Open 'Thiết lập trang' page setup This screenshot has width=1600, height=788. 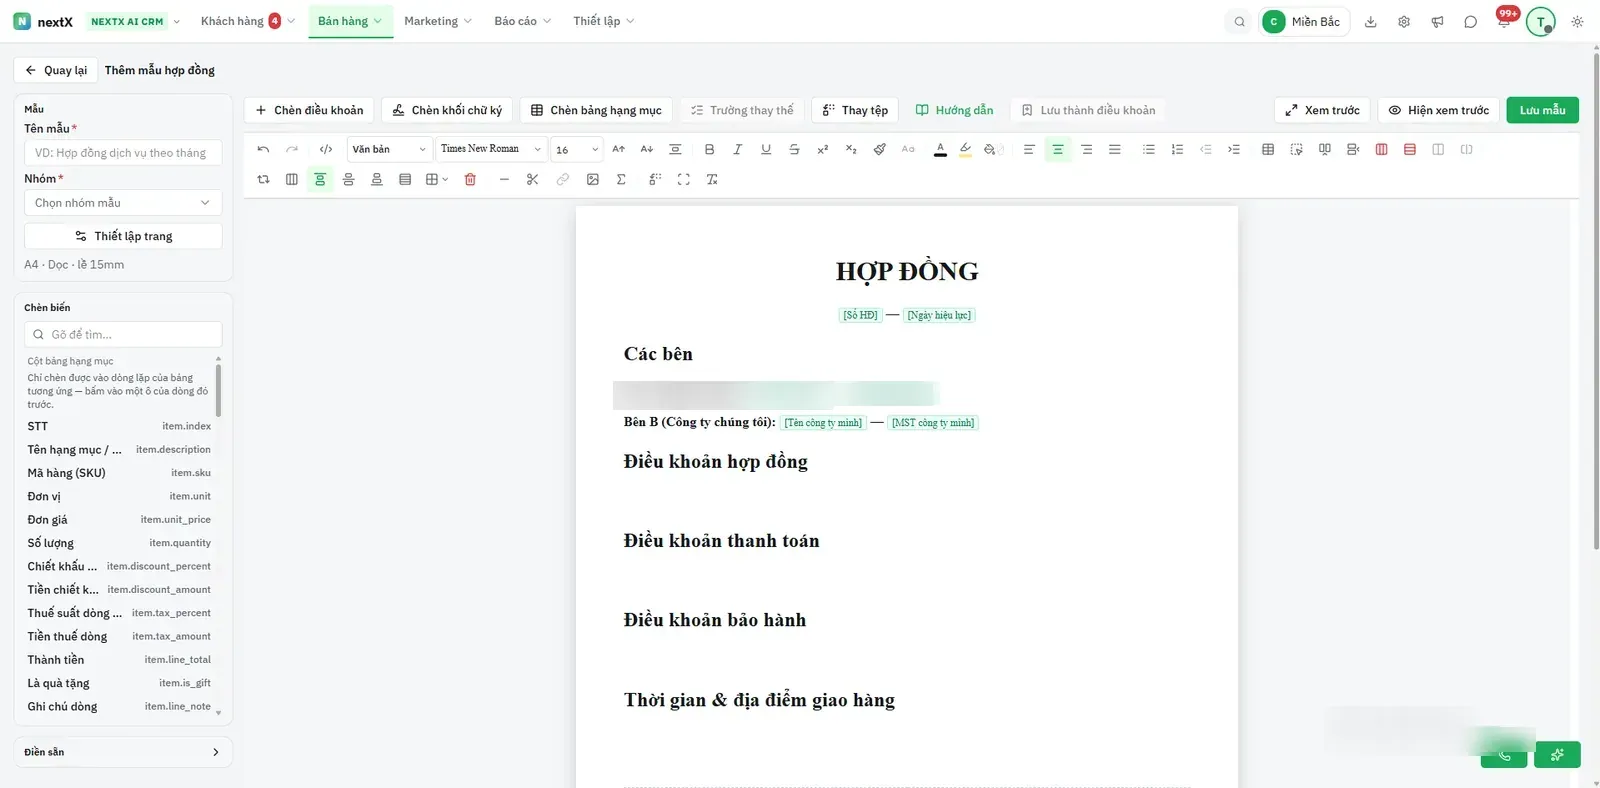123,236
